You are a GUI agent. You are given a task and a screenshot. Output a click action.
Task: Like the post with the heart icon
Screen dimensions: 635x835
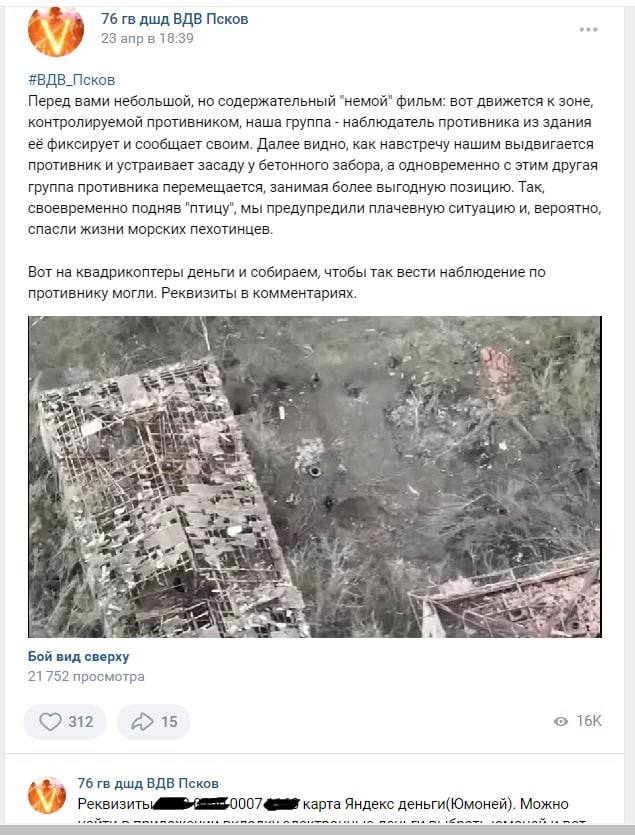pyautogui.click(x=51, y=722)
